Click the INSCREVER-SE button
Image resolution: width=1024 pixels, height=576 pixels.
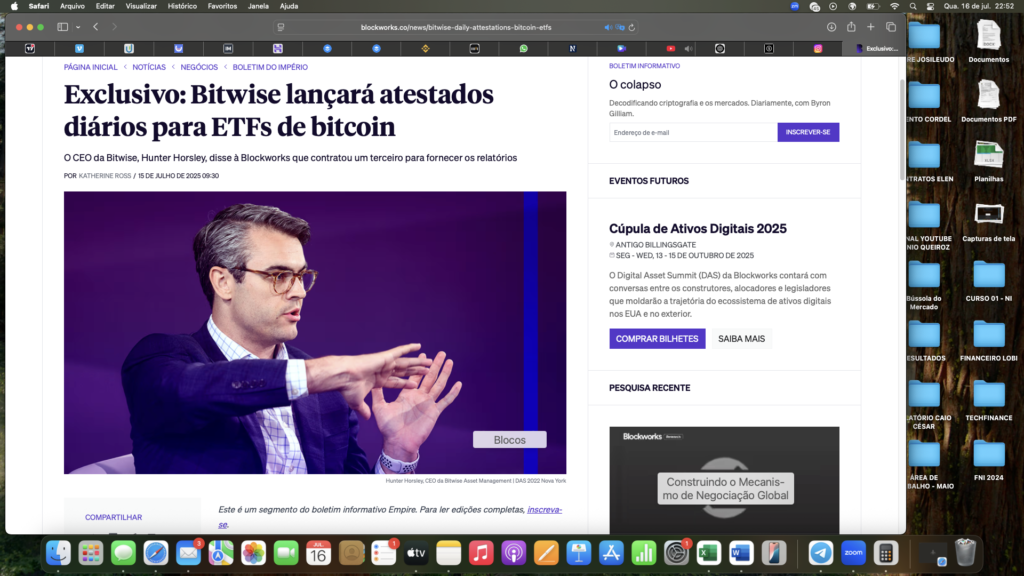pyautogui.click(x=808, y=133)
